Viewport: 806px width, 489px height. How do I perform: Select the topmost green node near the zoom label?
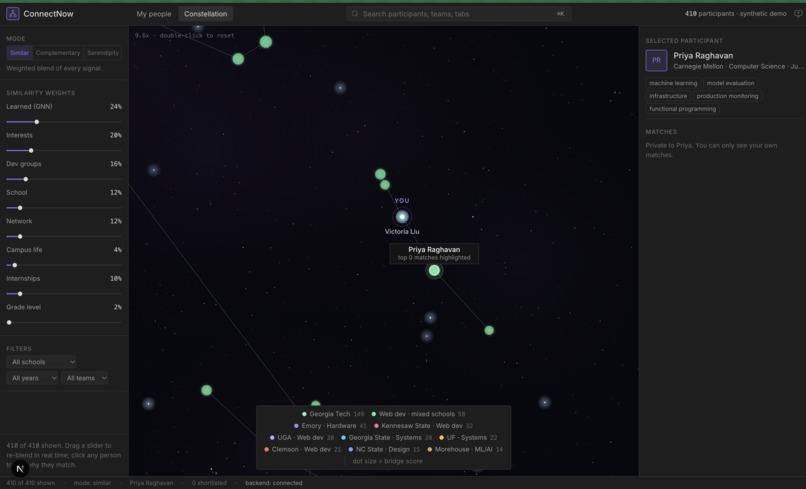click(x=266, y=42)
